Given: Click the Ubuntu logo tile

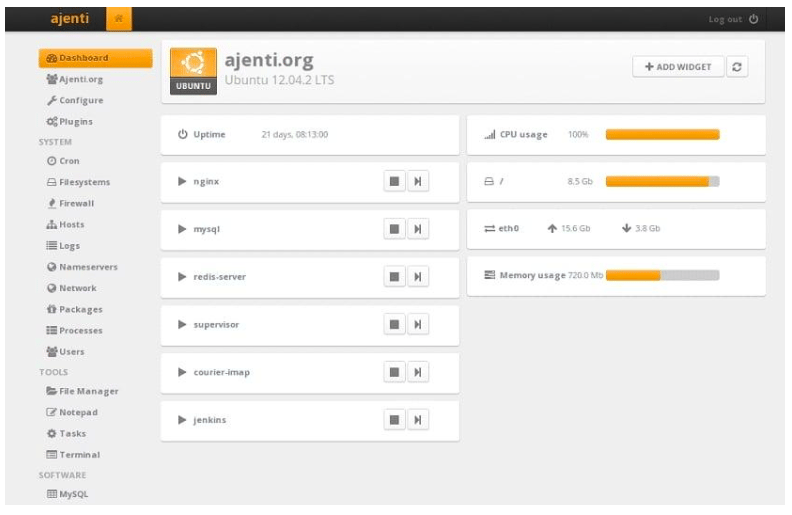Looking at the screenshot, I should click(193, 71).
